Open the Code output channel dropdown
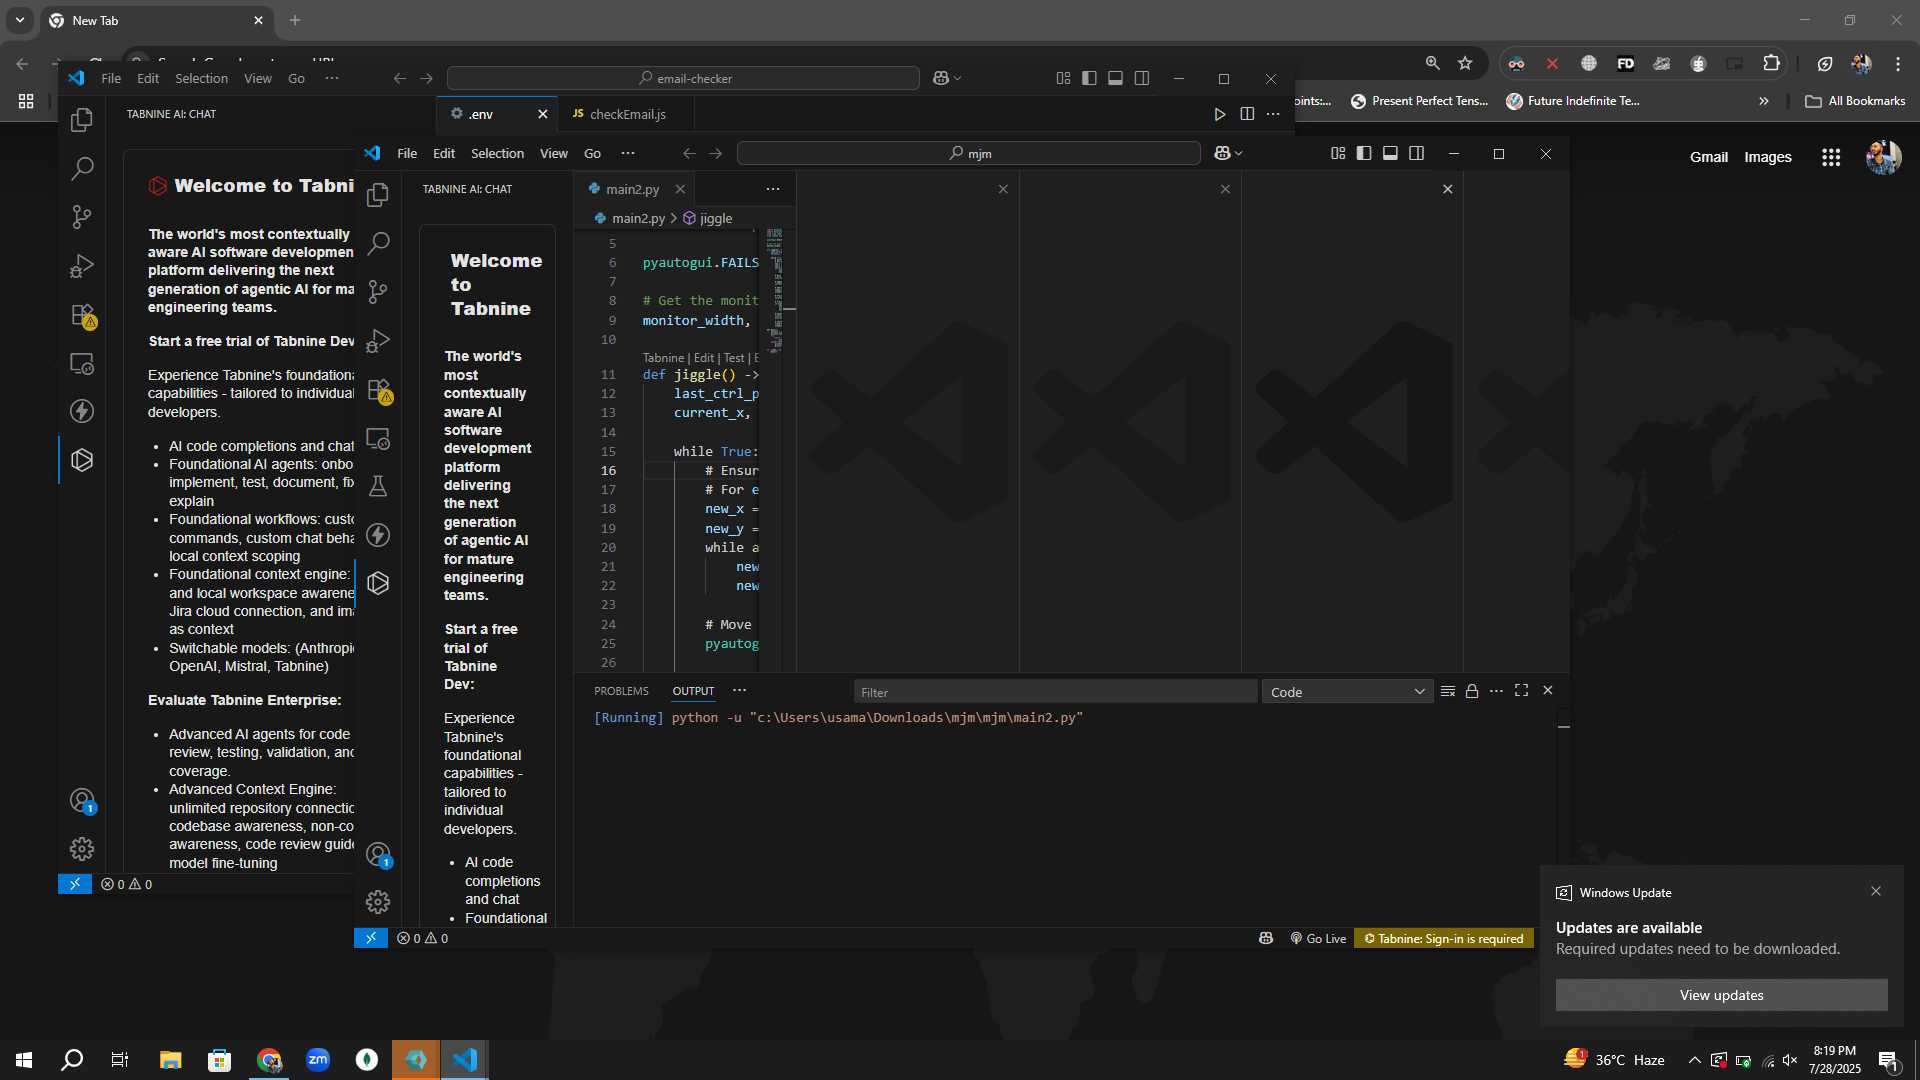 tap(1347, 692)
